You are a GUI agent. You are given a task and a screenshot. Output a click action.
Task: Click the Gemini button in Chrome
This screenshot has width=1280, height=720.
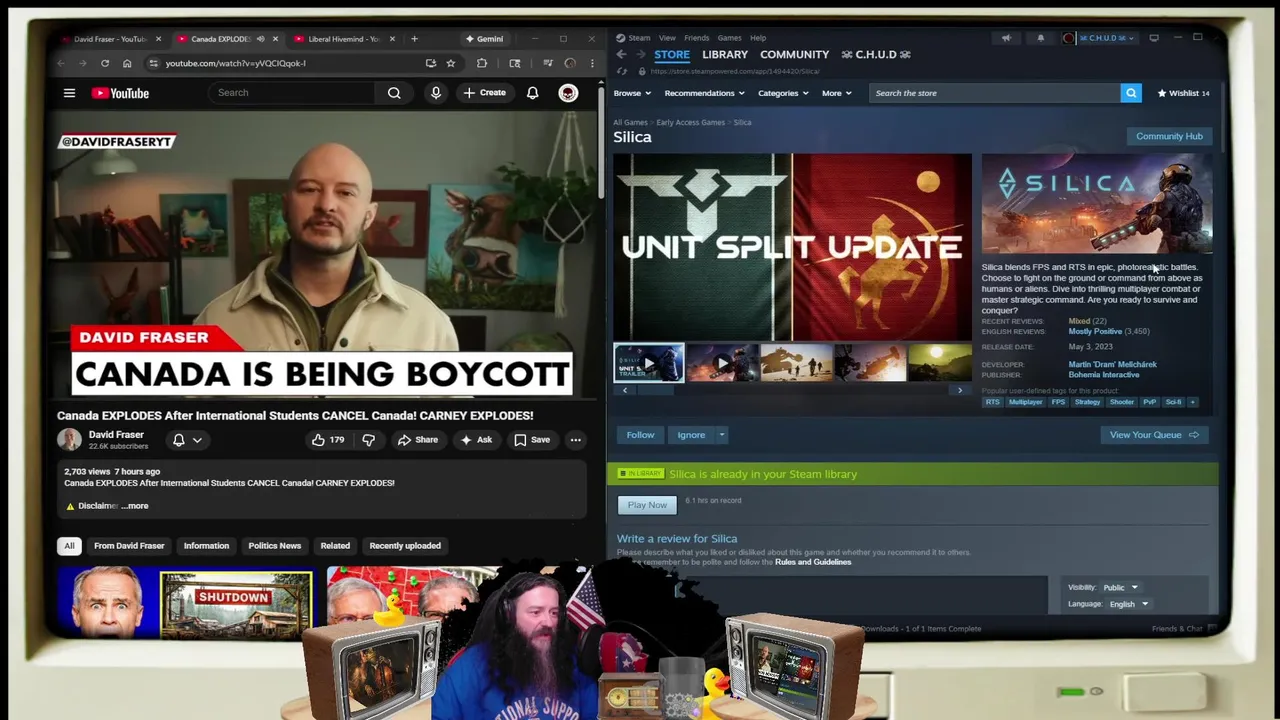click(485, 39)
